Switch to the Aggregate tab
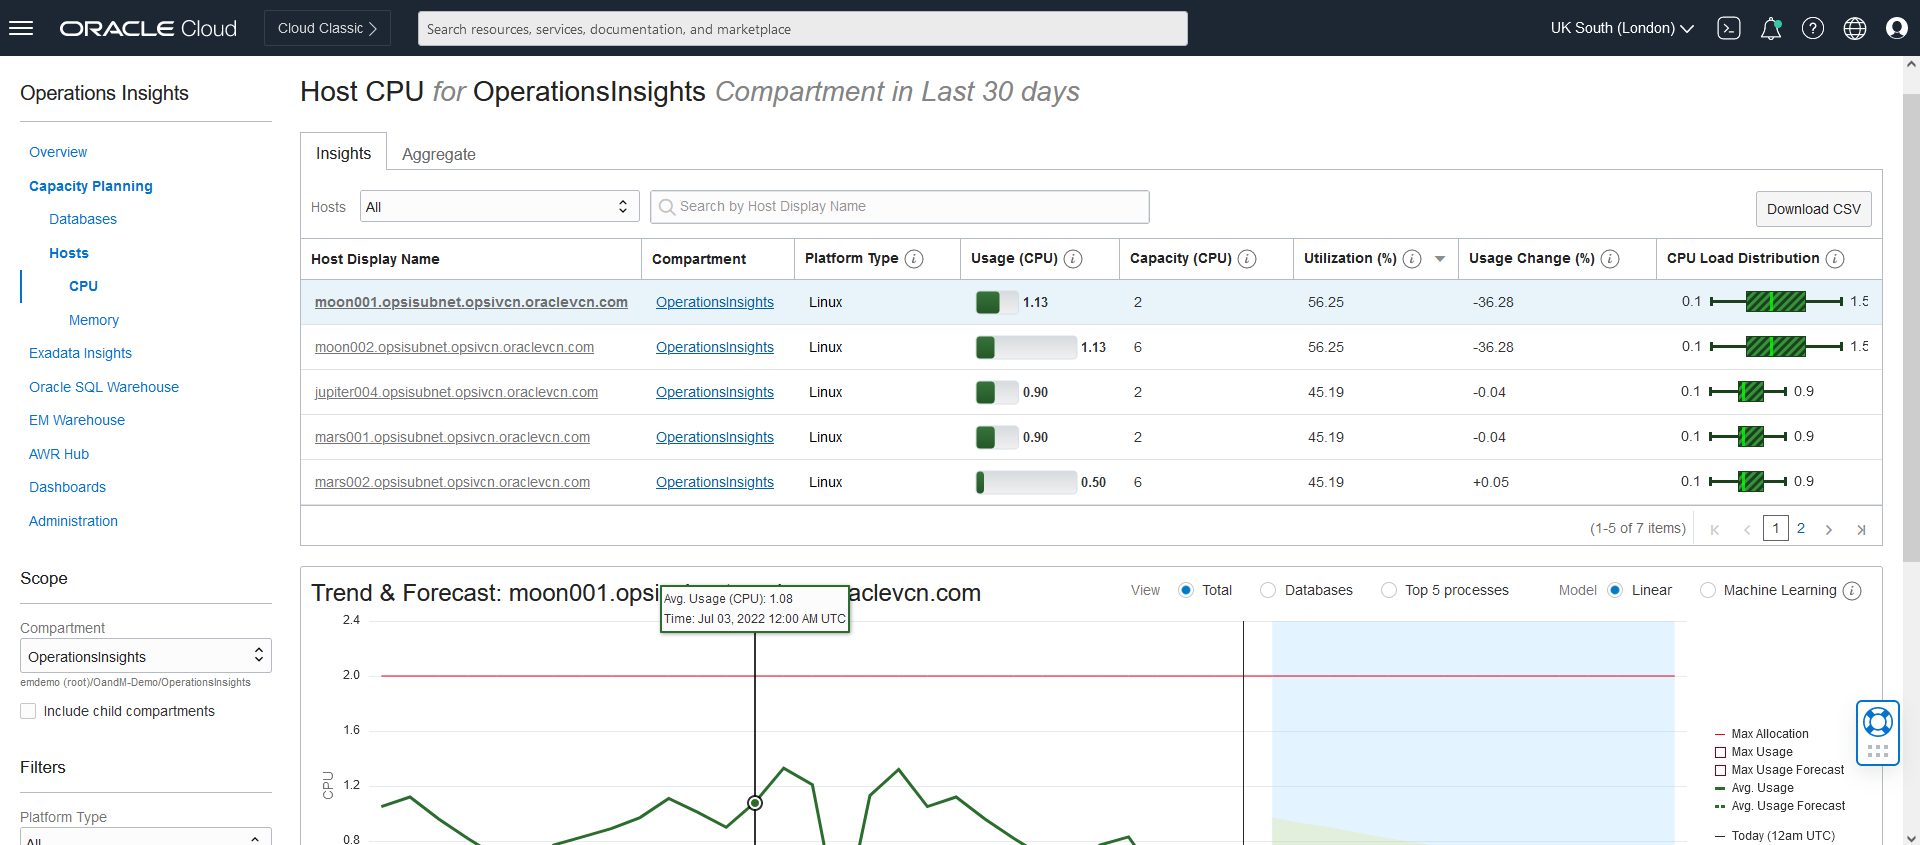Viewport: 1920px width, 845px height. coord(438,154)
